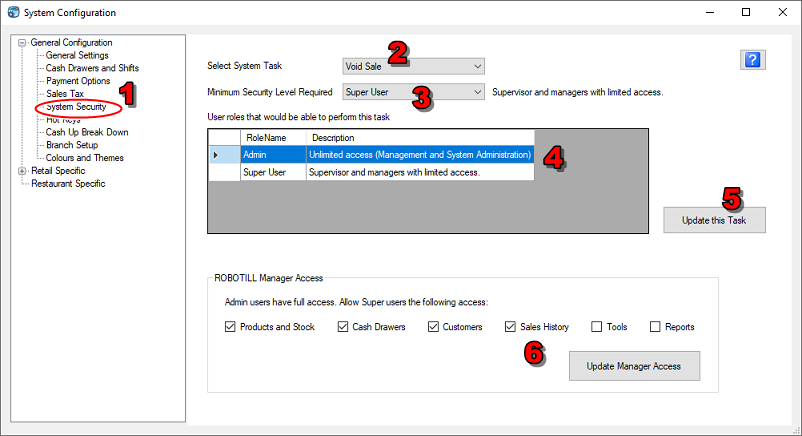Click the Update this Task button
Viewport: 802px width, 436px height.
(x=714, y=220)
